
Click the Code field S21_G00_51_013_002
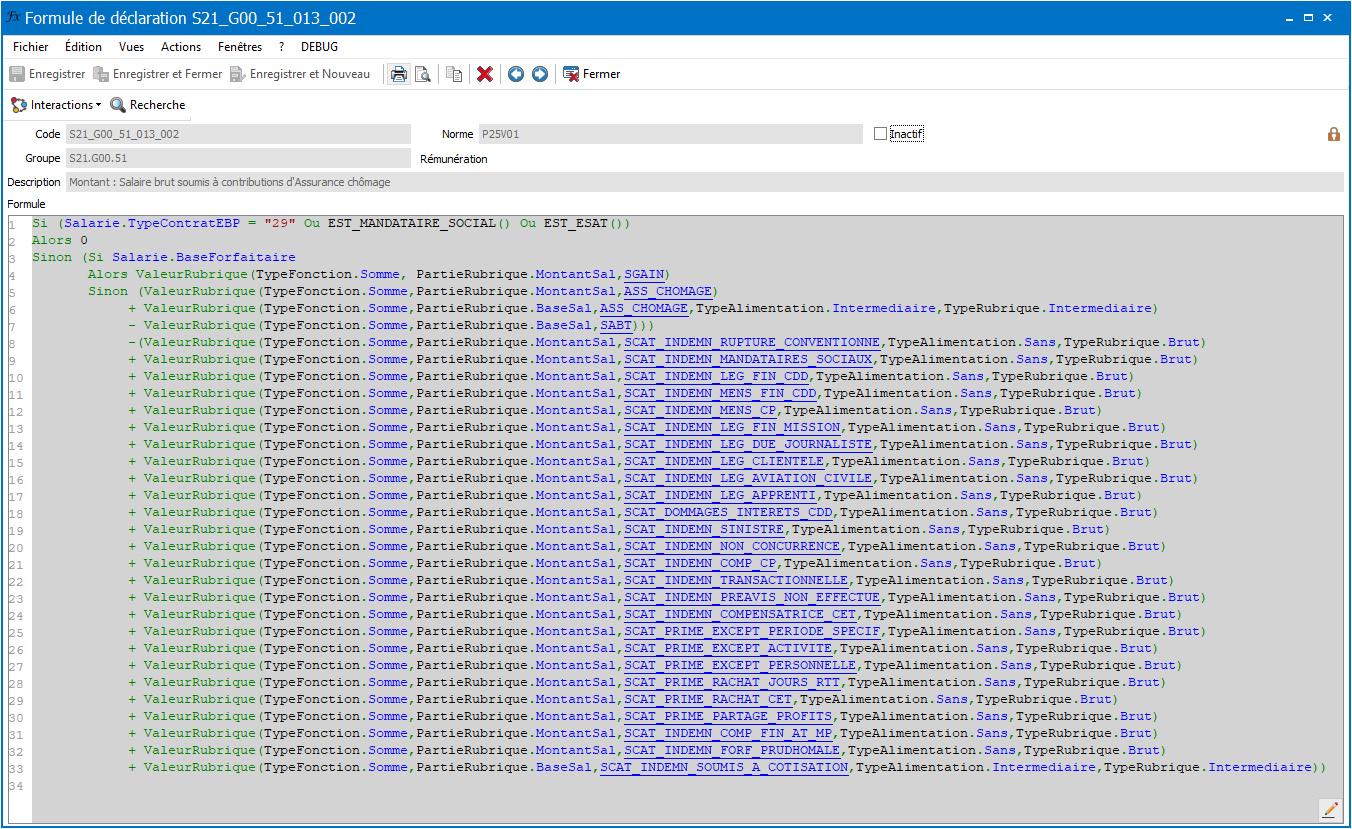click(238, 134)
